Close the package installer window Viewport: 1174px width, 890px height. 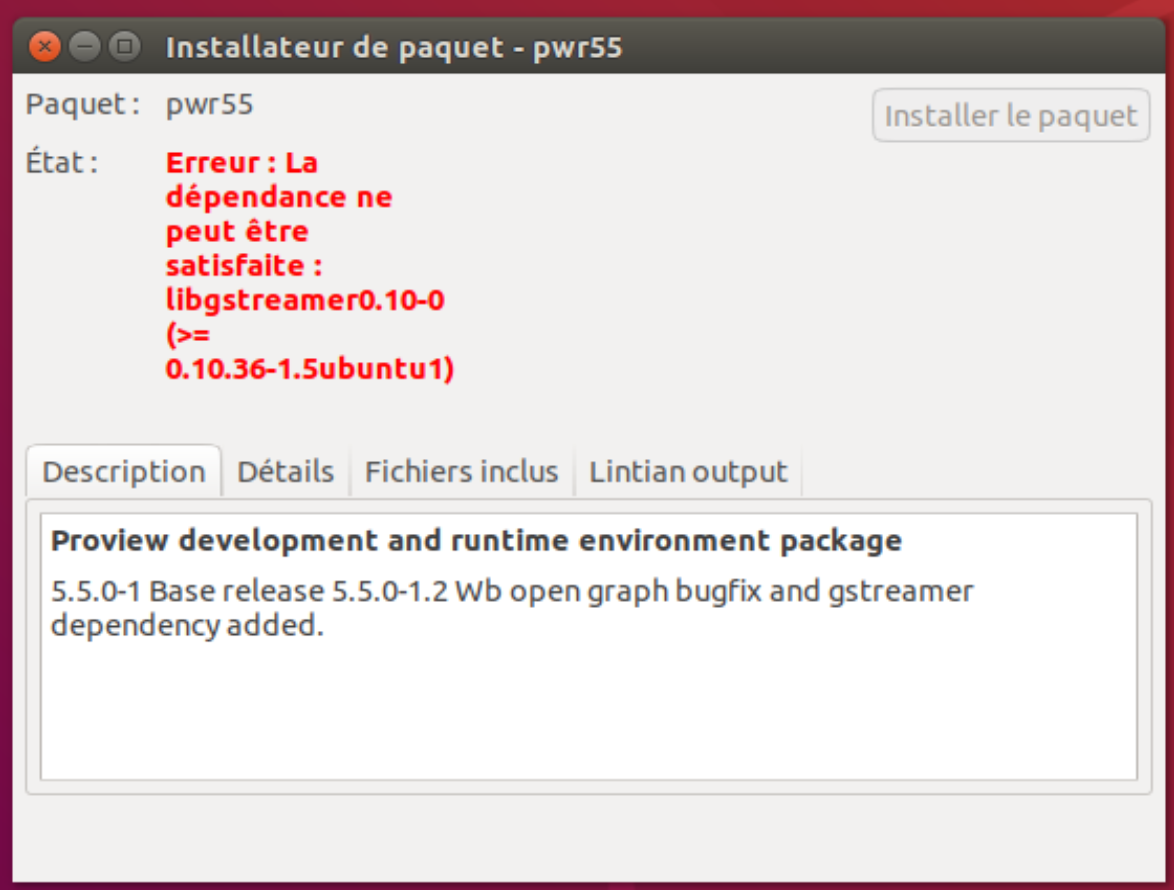coord(45,47)
